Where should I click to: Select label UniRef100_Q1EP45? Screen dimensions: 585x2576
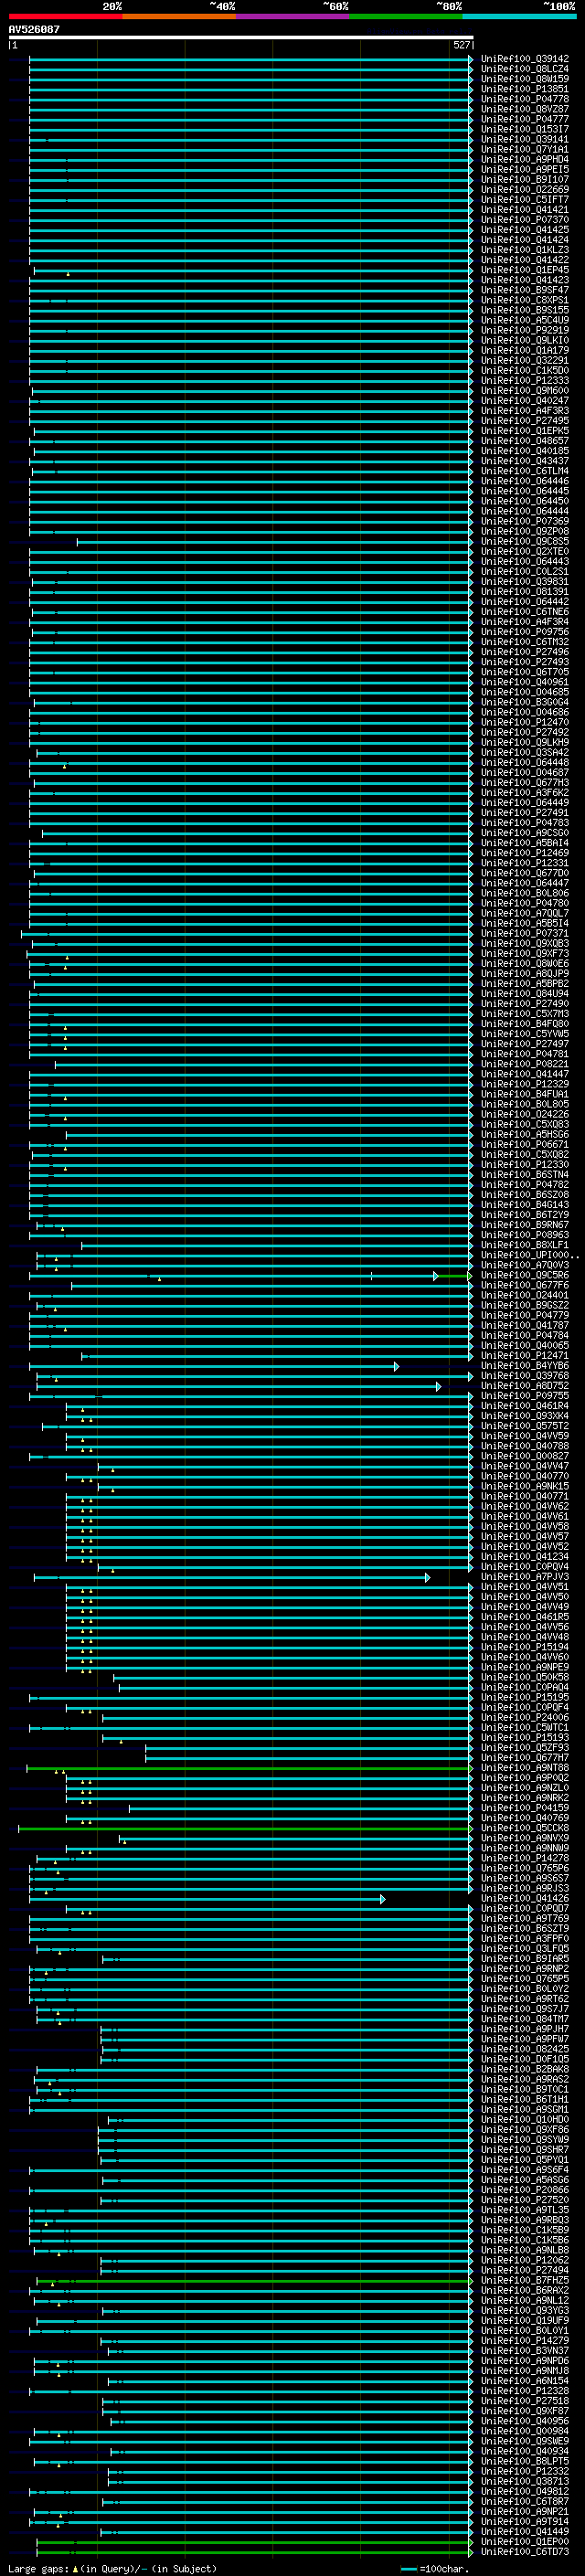coord(525,270)
